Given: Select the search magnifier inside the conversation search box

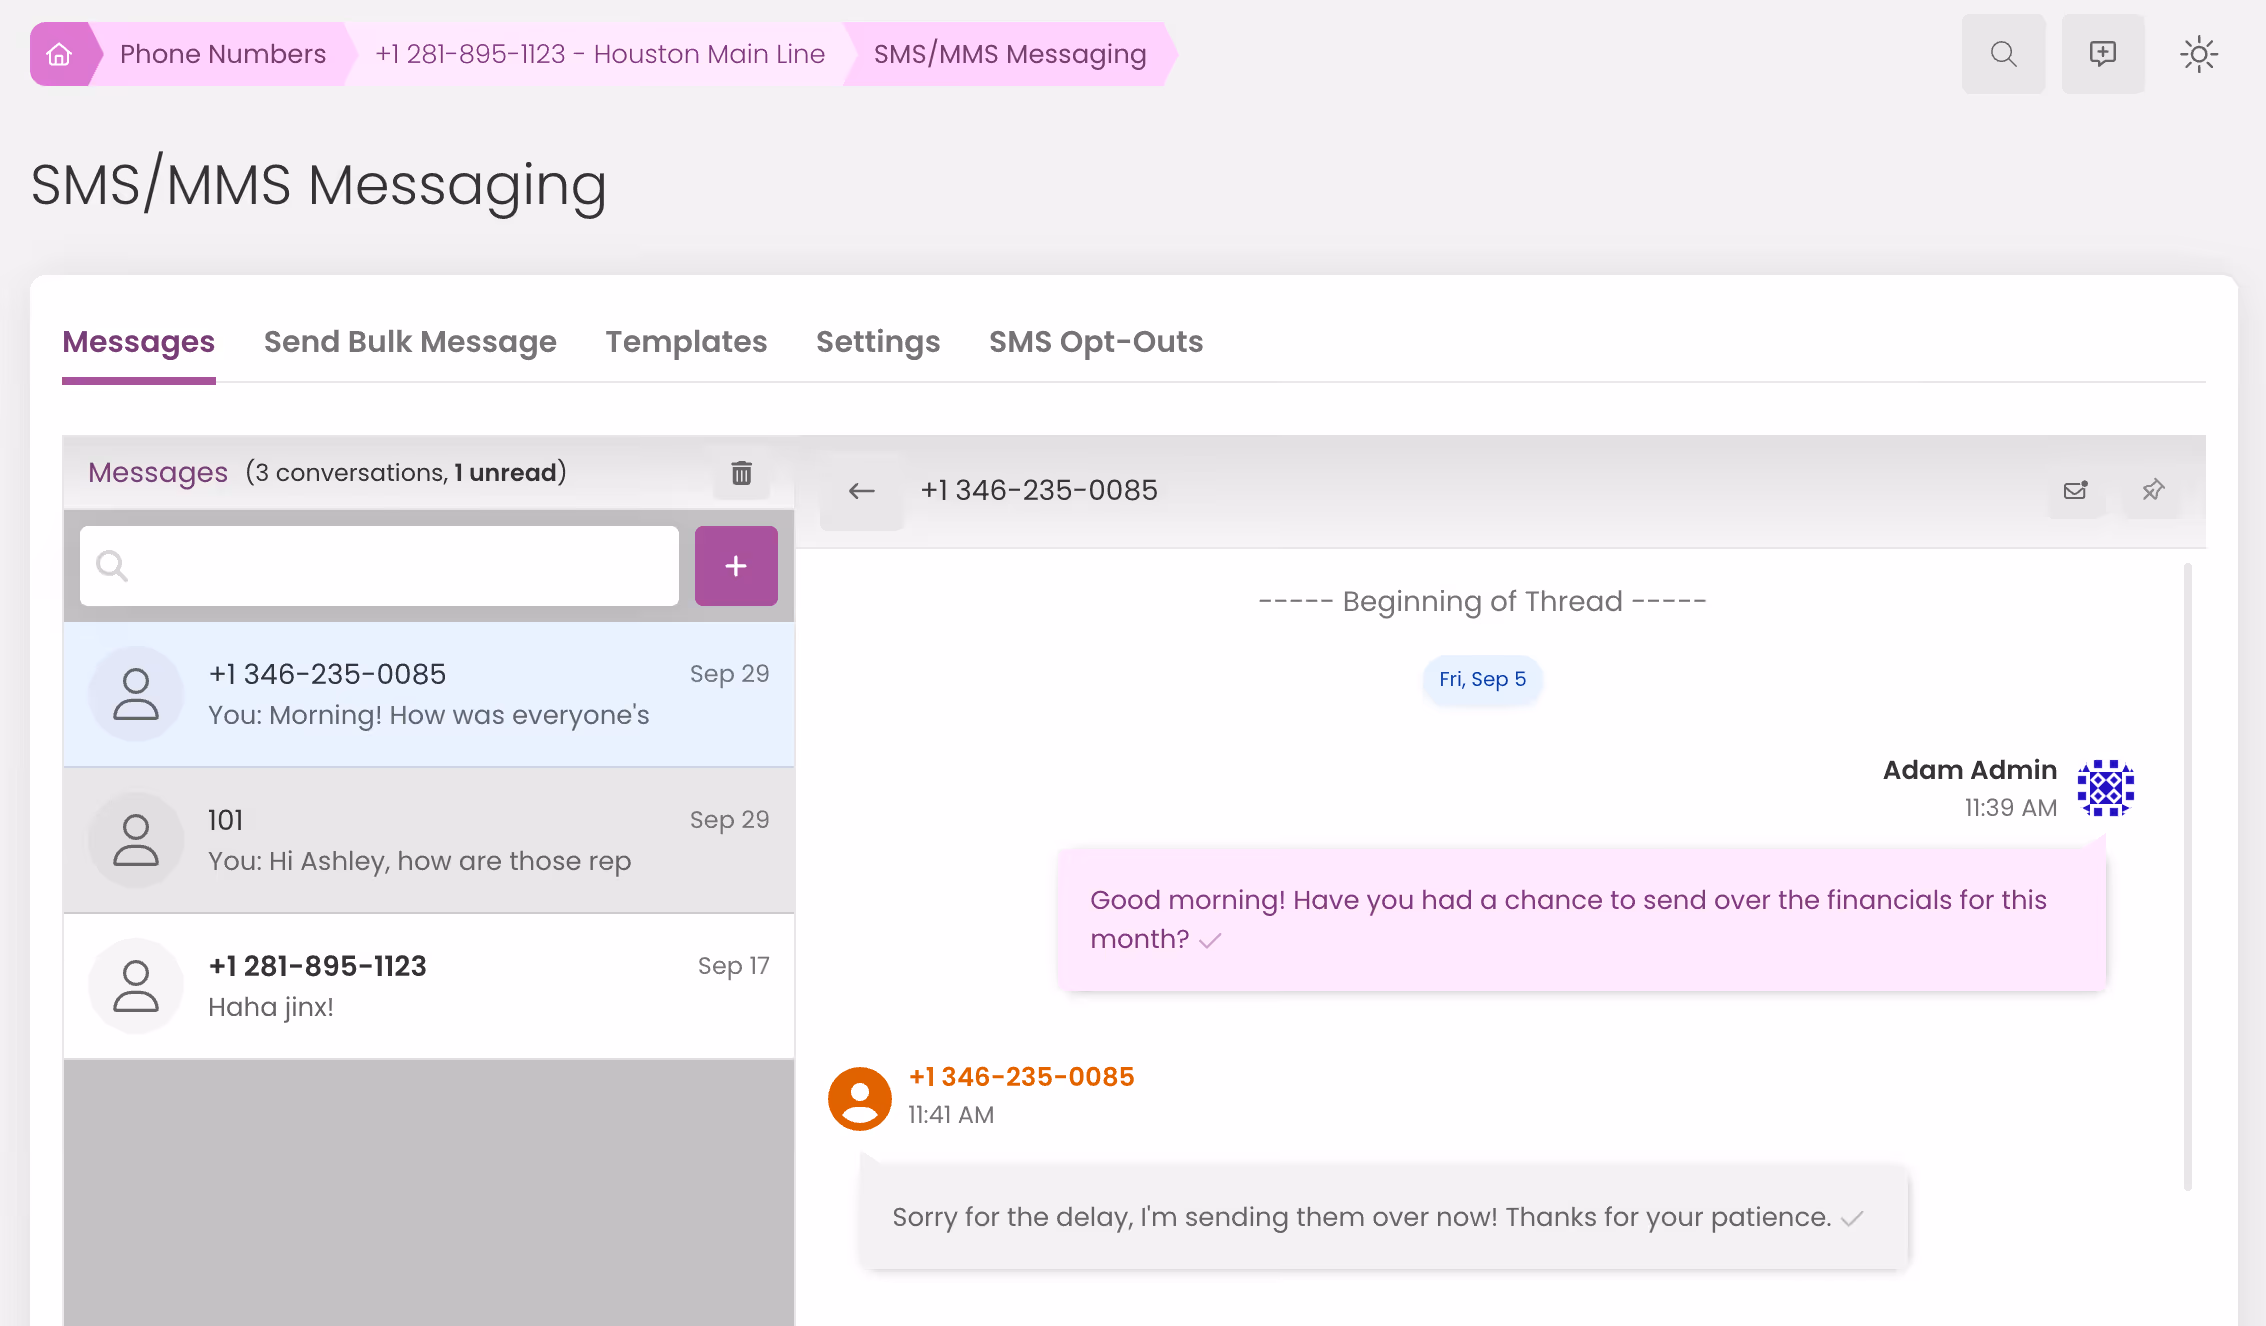Looking at the screenshot, I should tap(112, 566).
